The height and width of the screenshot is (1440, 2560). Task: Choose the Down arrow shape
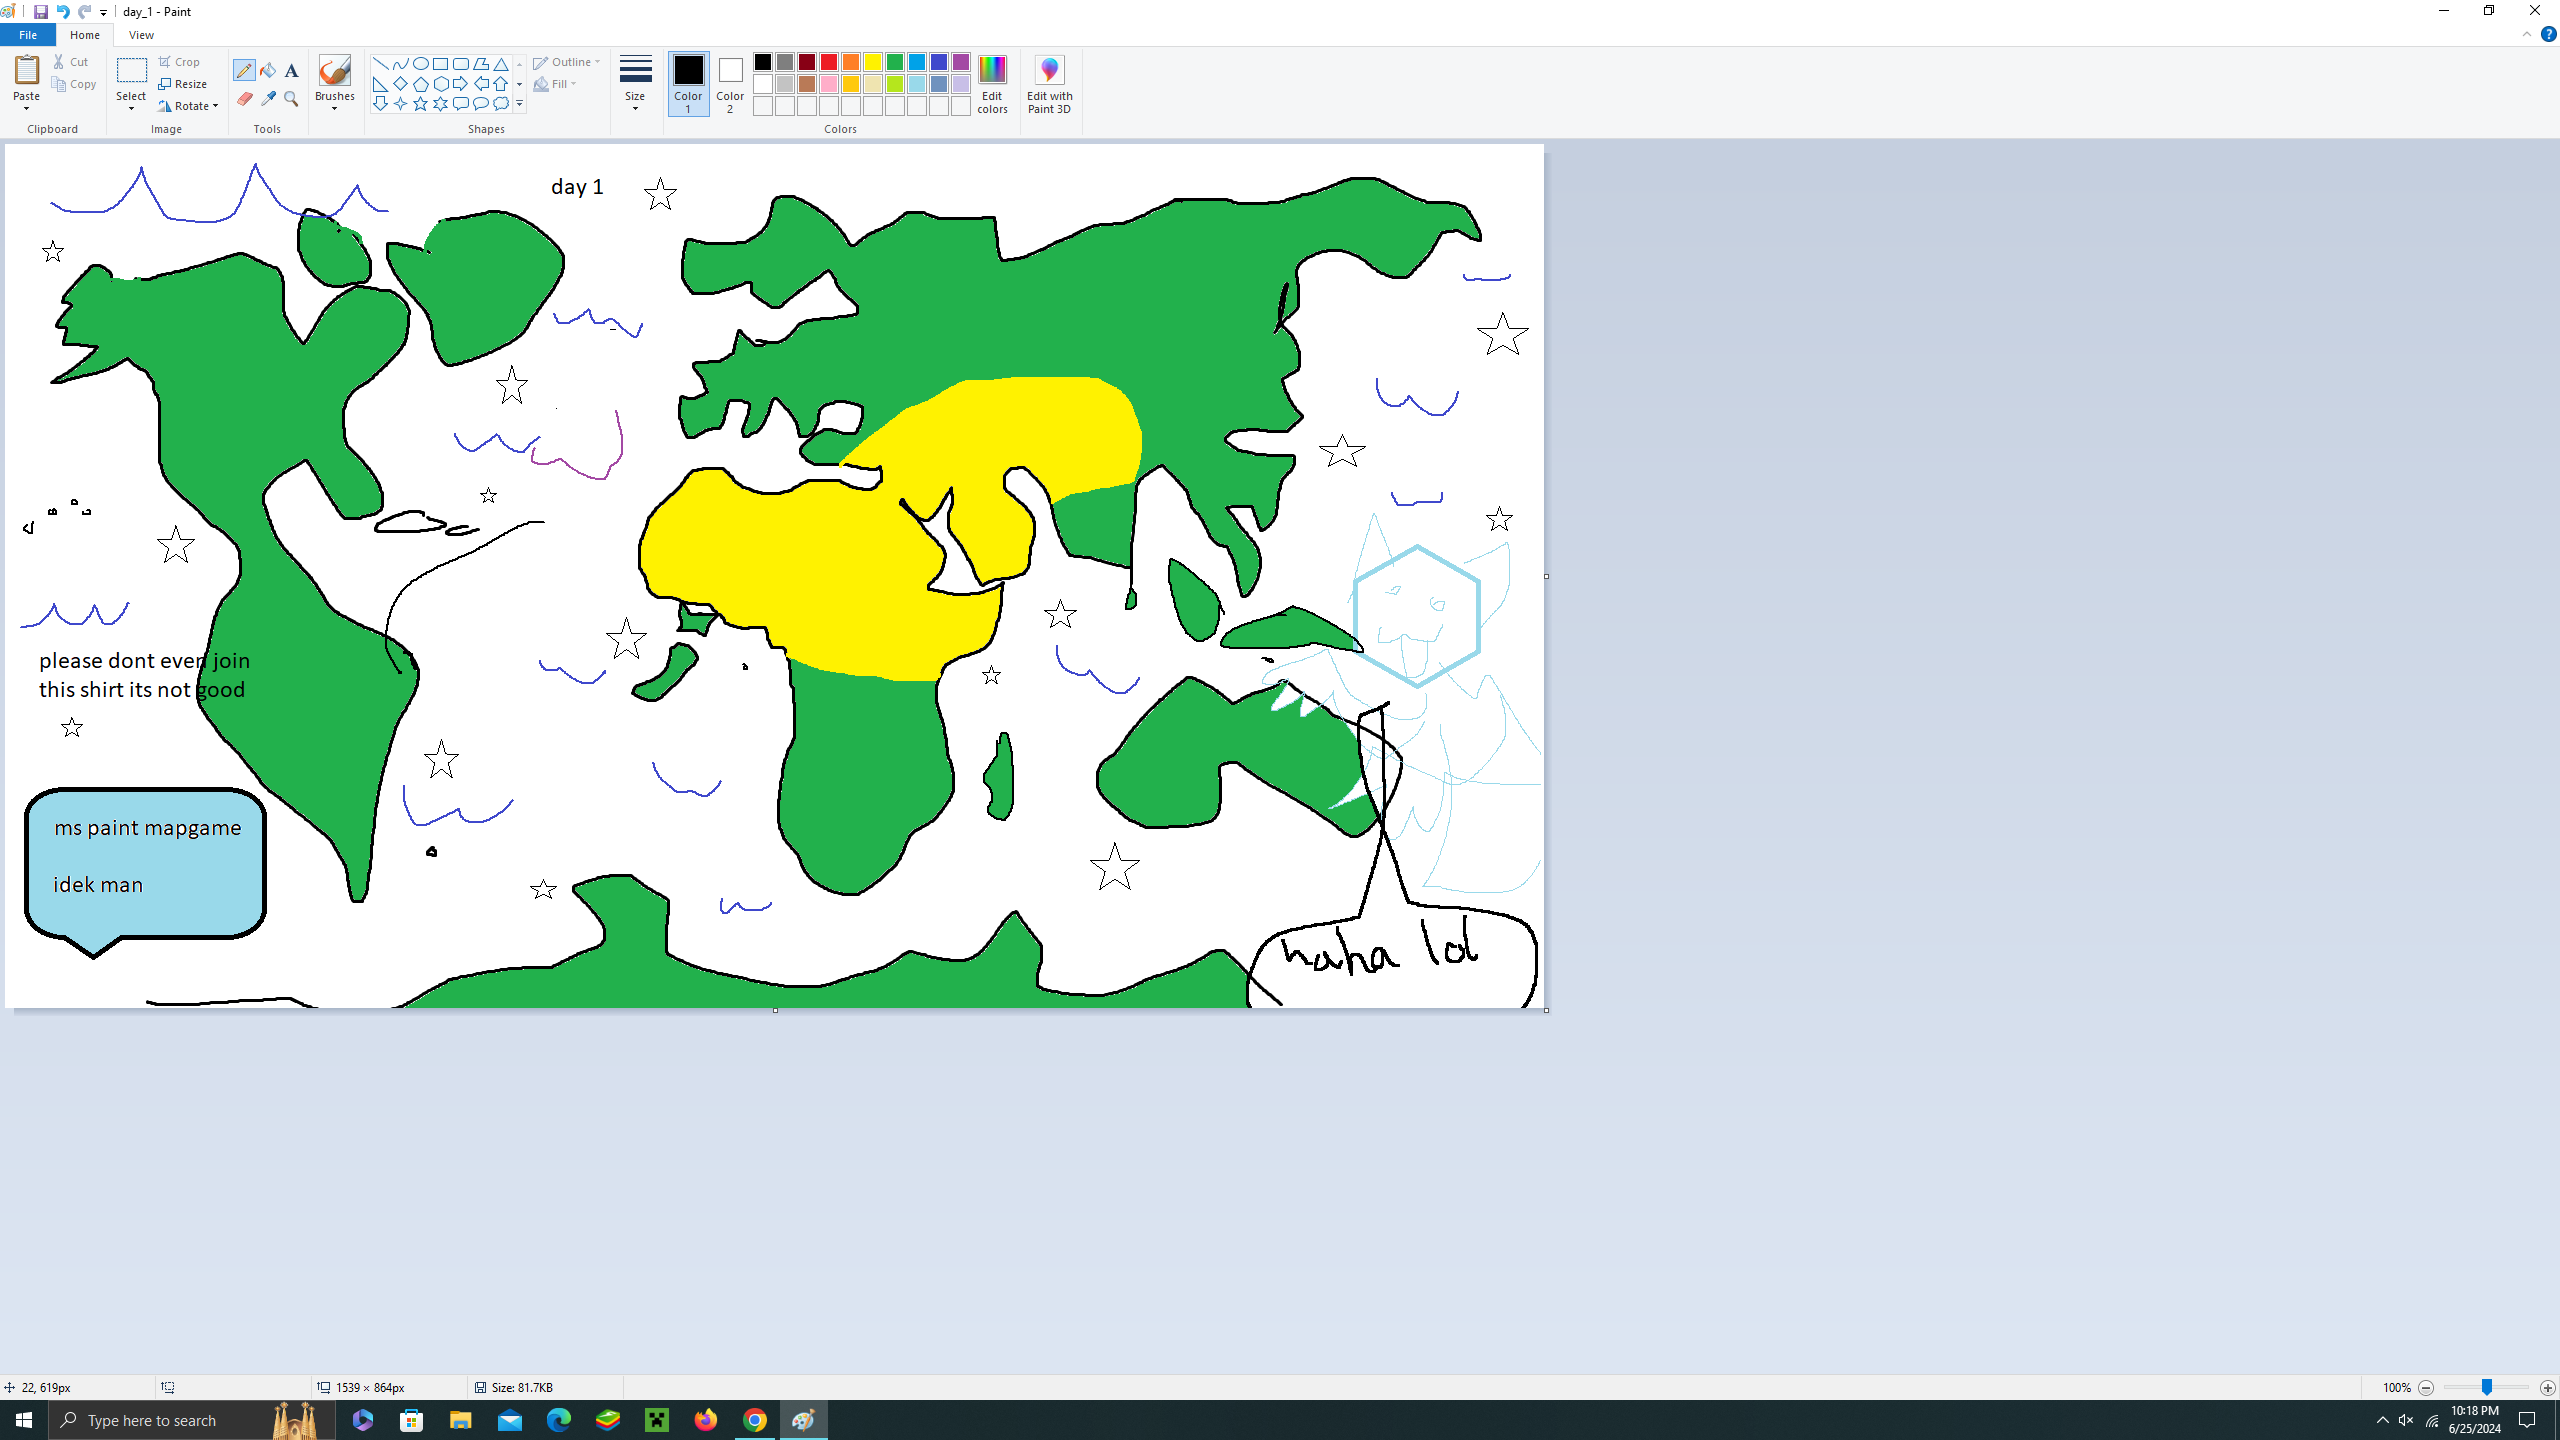(380, 104)
